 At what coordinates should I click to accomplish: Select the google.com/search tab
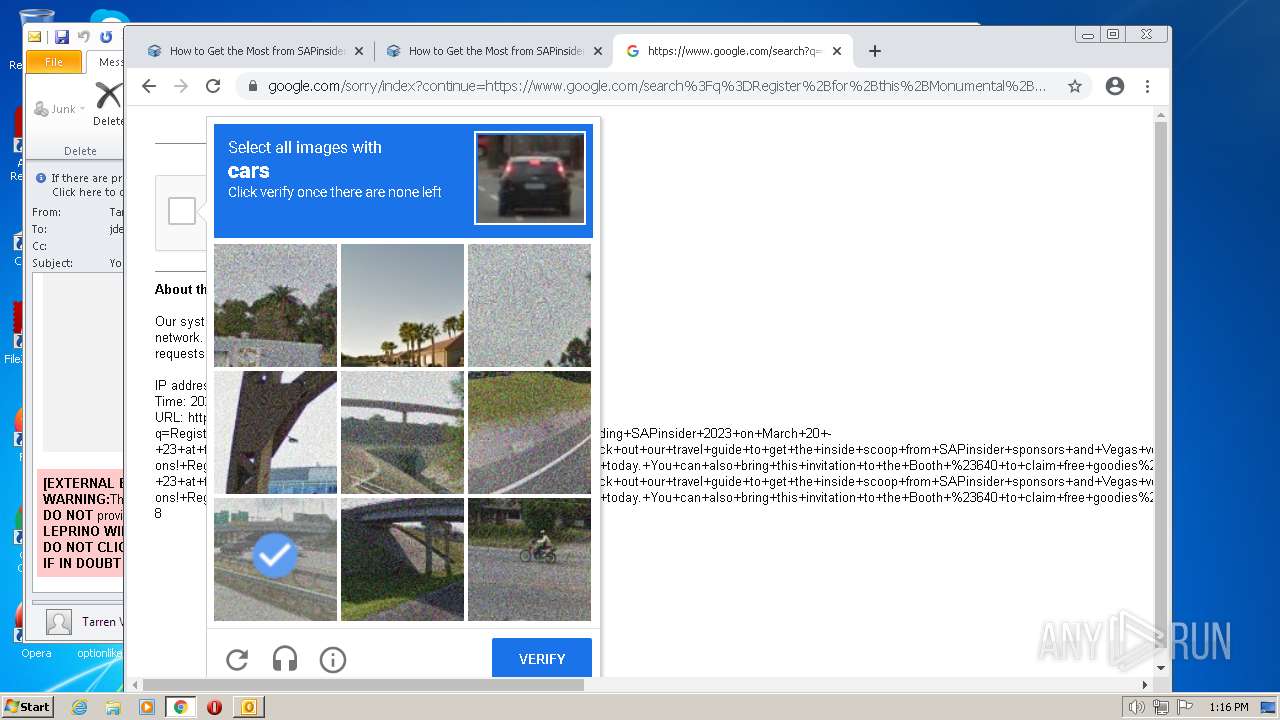click(x=733, y=51)
